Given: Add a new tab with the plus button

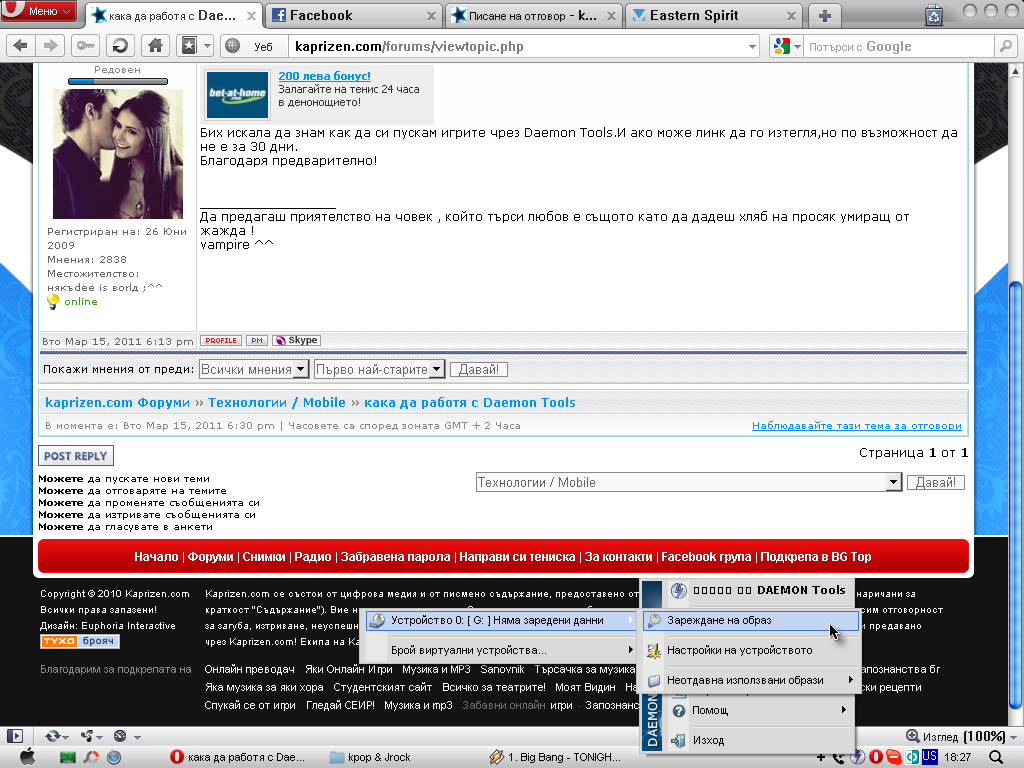Looking at the screenshot, I should click(824, 16).
